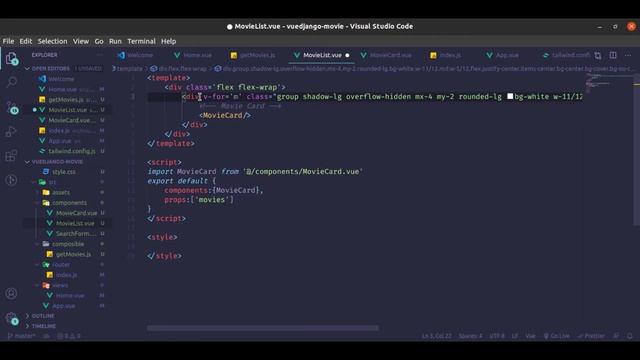Screen dimensions: 640x360
Task: Click the master branch indicator
Action: tap(22, 336)
